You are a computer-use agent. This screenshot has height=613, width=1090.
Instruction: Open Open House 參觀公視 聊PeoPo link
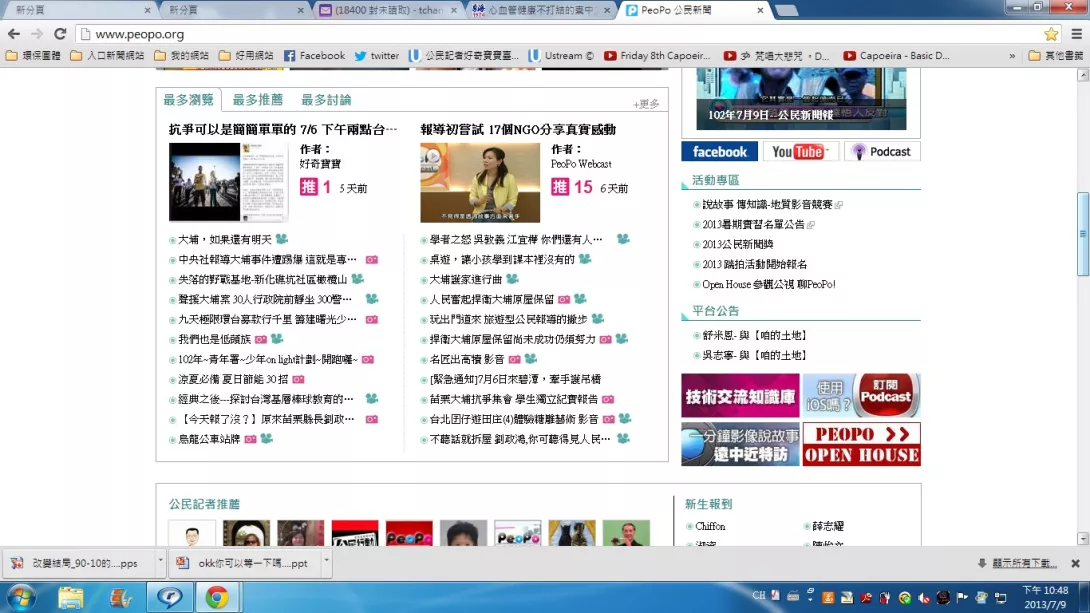768,284
